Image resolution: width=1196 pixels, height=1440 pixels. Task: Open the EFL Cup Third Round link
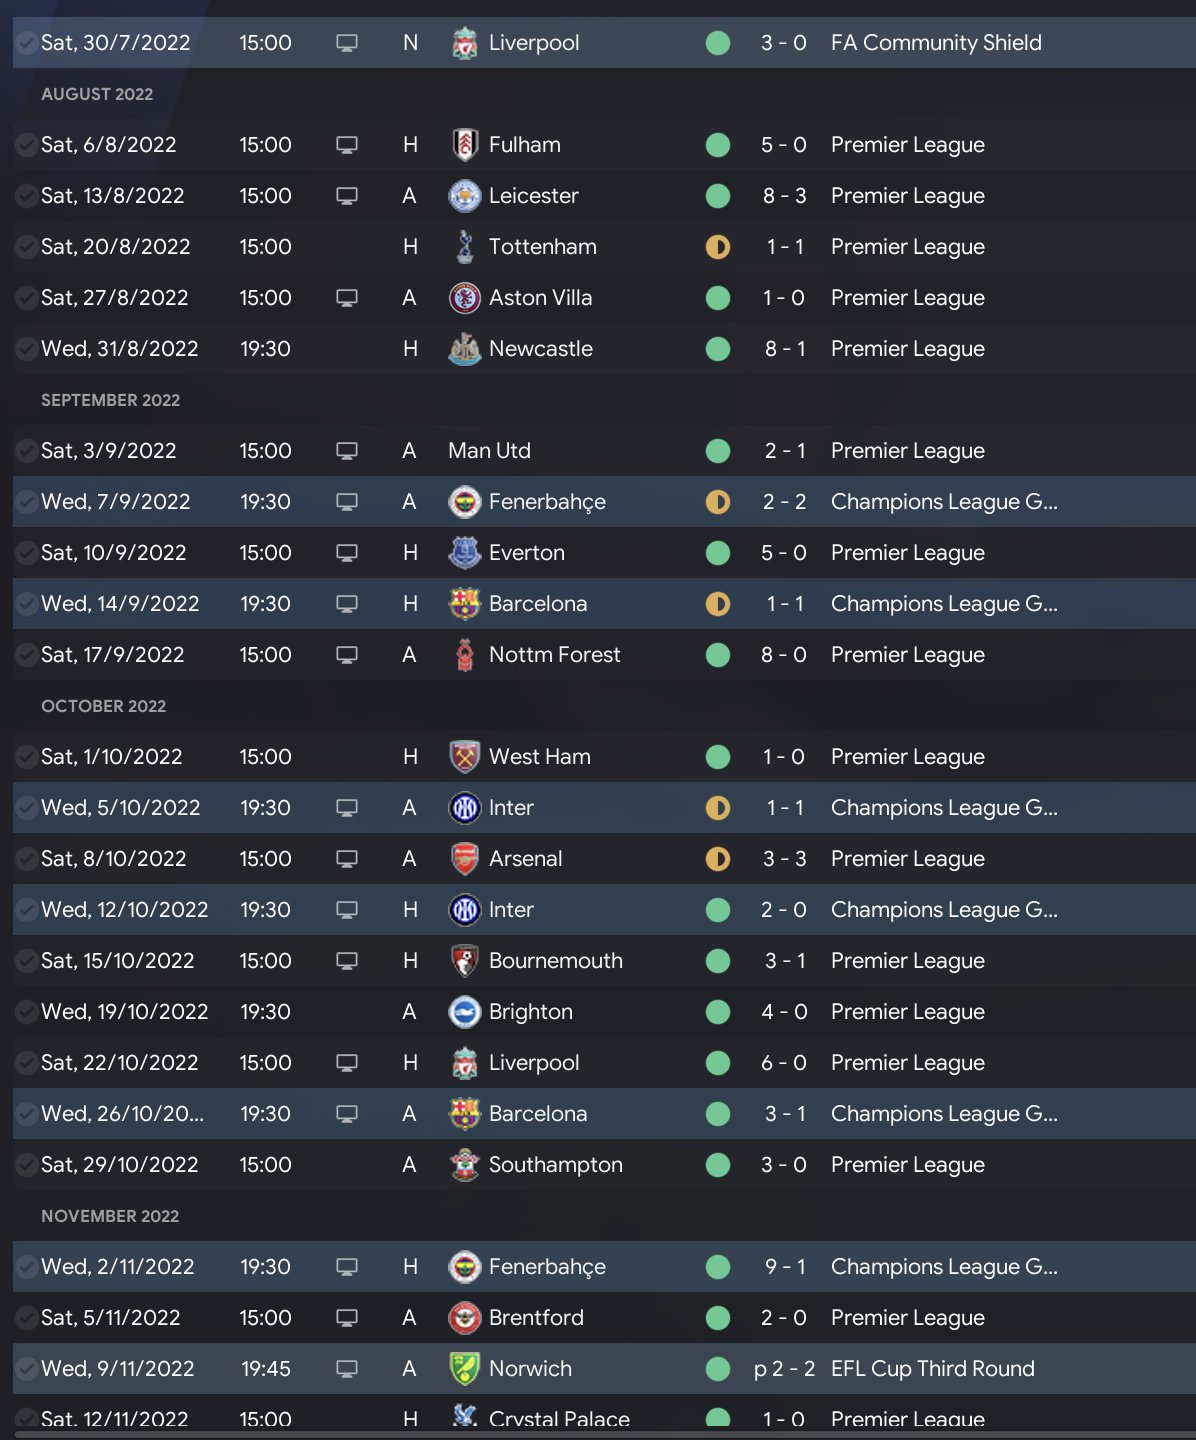tap(932, 1369)
